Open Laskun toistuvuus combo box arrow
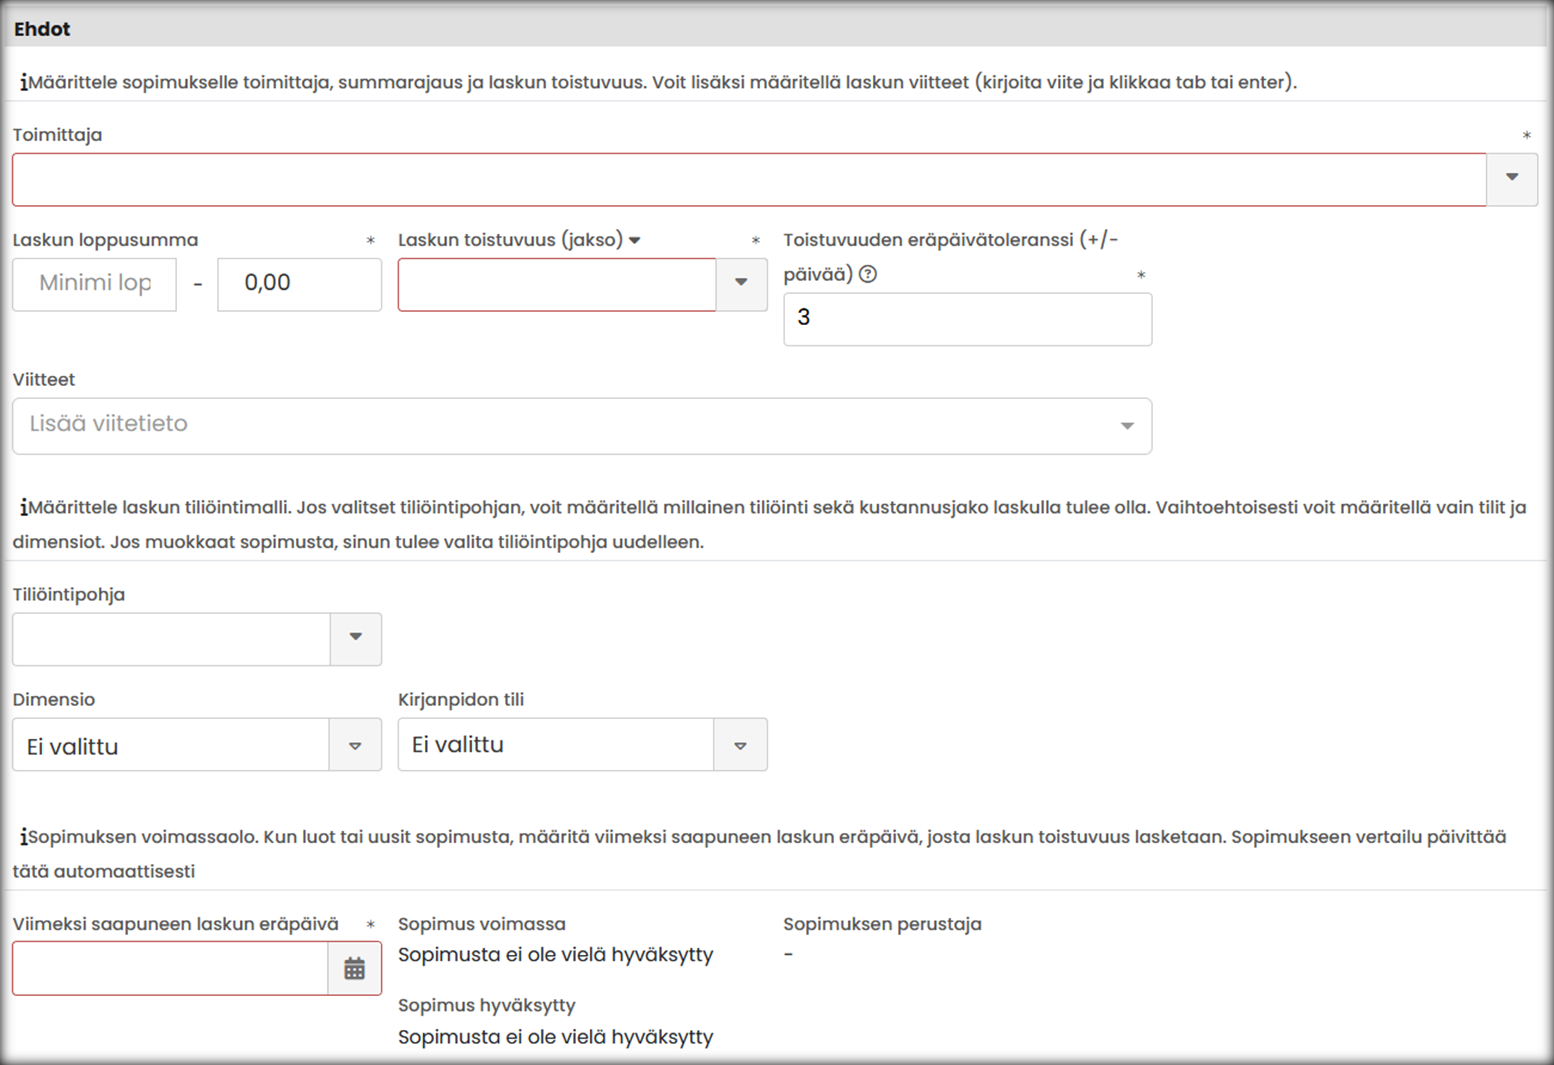The image size is (1554, 1065). (741, 284)
